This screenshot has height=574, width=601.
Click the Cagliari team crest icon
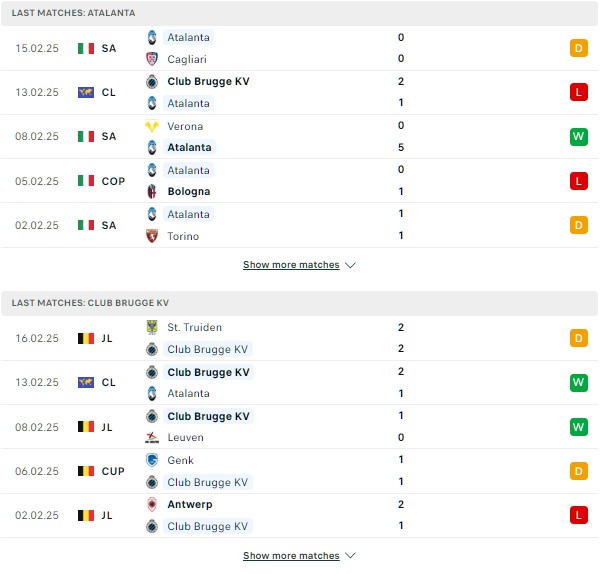point(152,59)
